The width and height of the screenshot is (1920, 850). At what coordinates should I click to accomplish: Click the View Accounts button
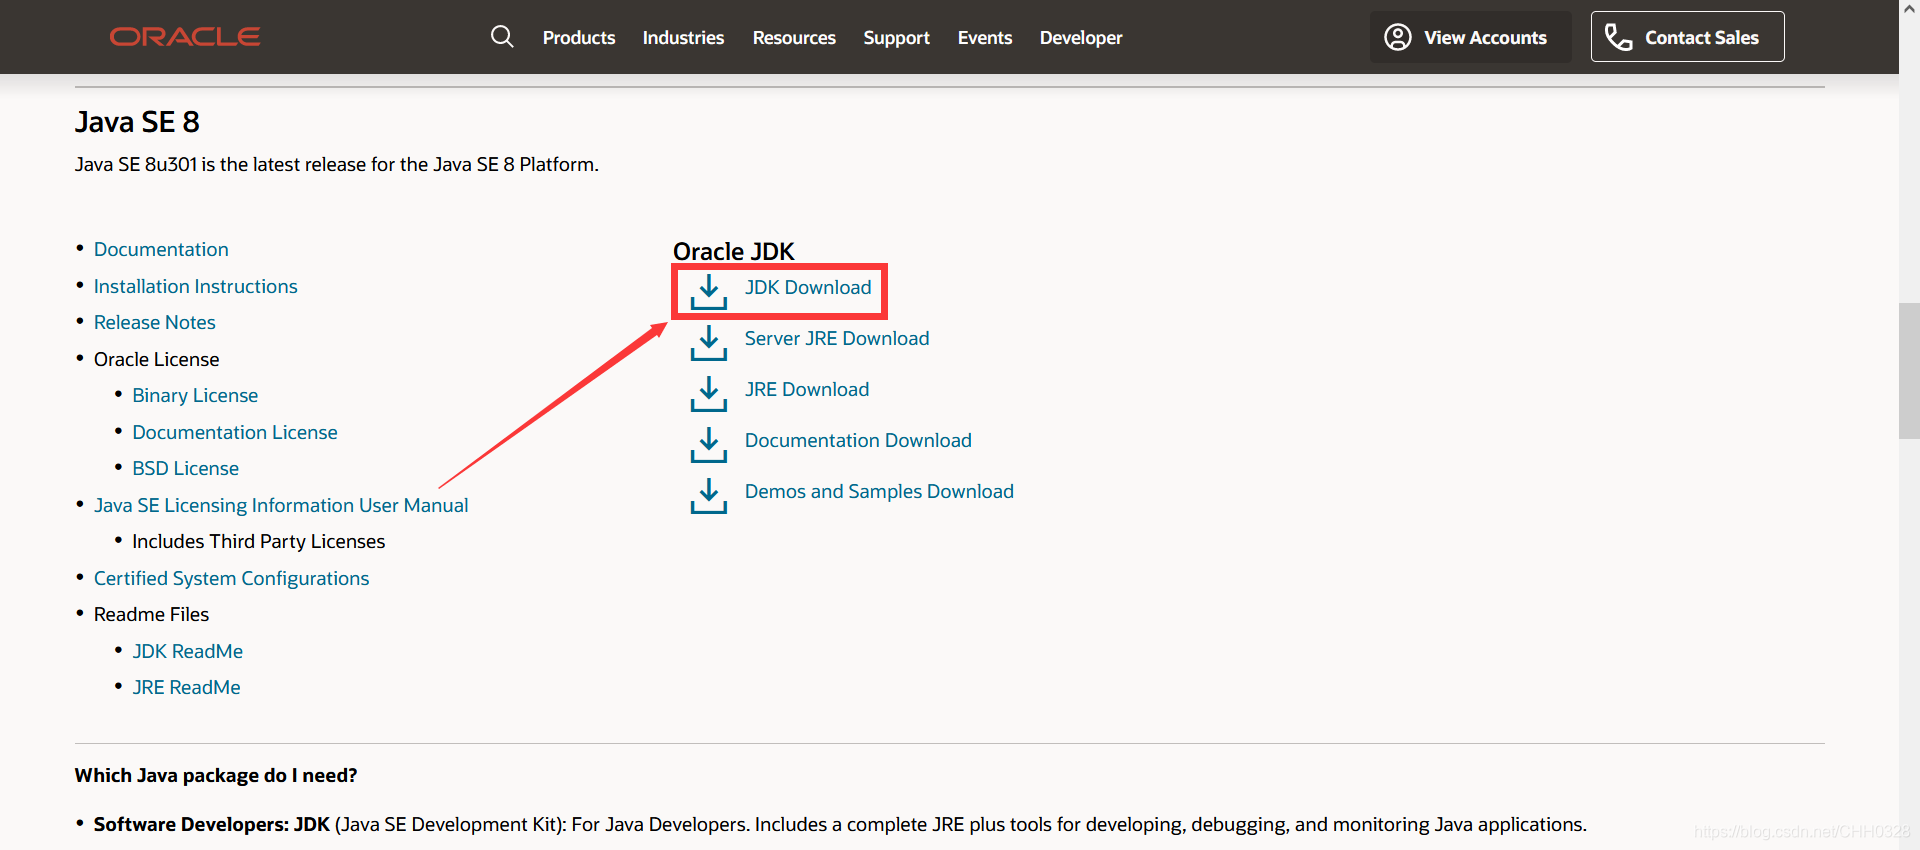tap(1470, 37)
